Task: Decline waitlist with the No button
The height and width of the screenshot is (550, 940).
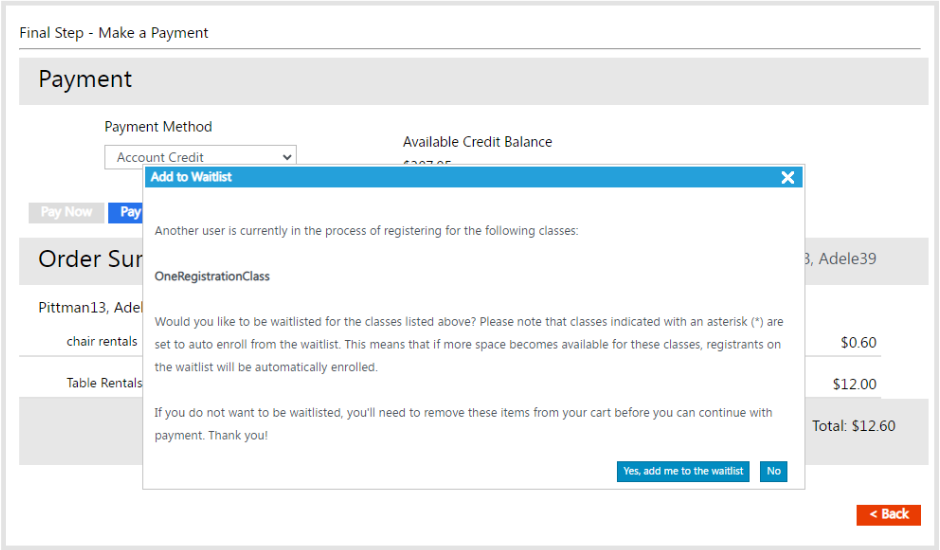Action: click(x=773, y=471)
